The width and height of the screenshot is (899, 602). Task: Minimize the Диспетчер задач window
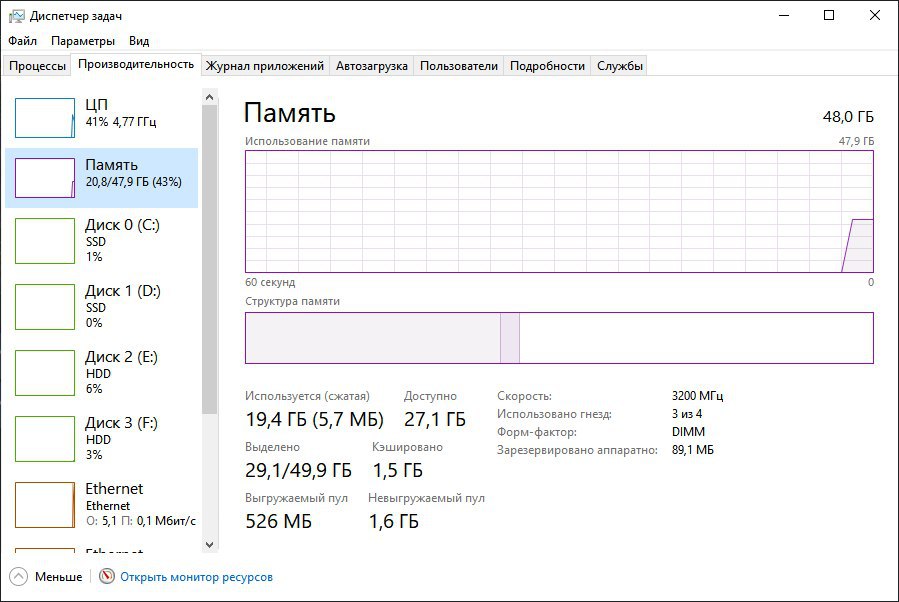784,15
